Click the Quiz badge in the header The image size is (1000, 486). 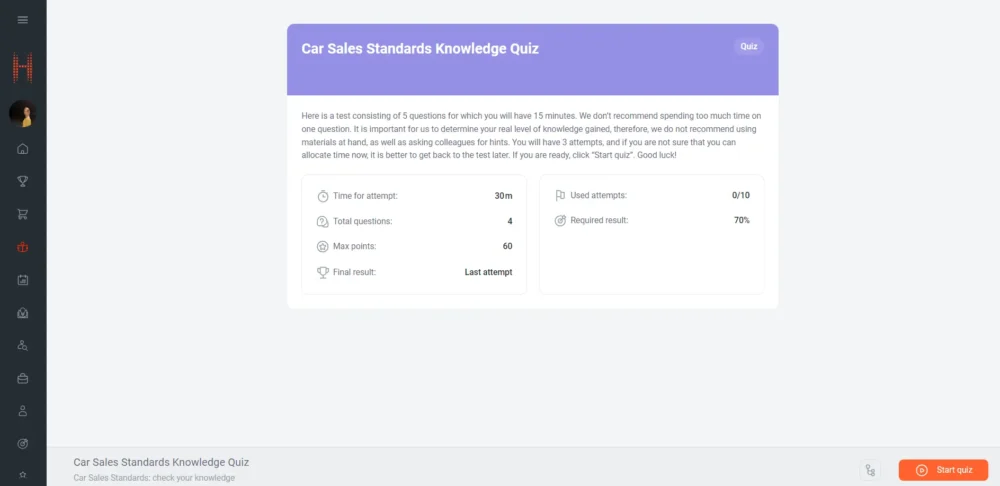[748, 47]
